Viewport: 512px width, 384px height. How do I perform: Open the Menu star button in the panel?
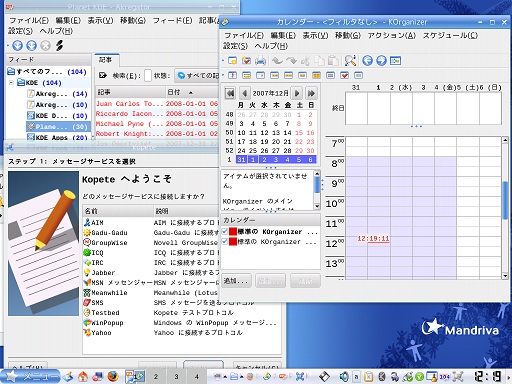pos(31,377)
